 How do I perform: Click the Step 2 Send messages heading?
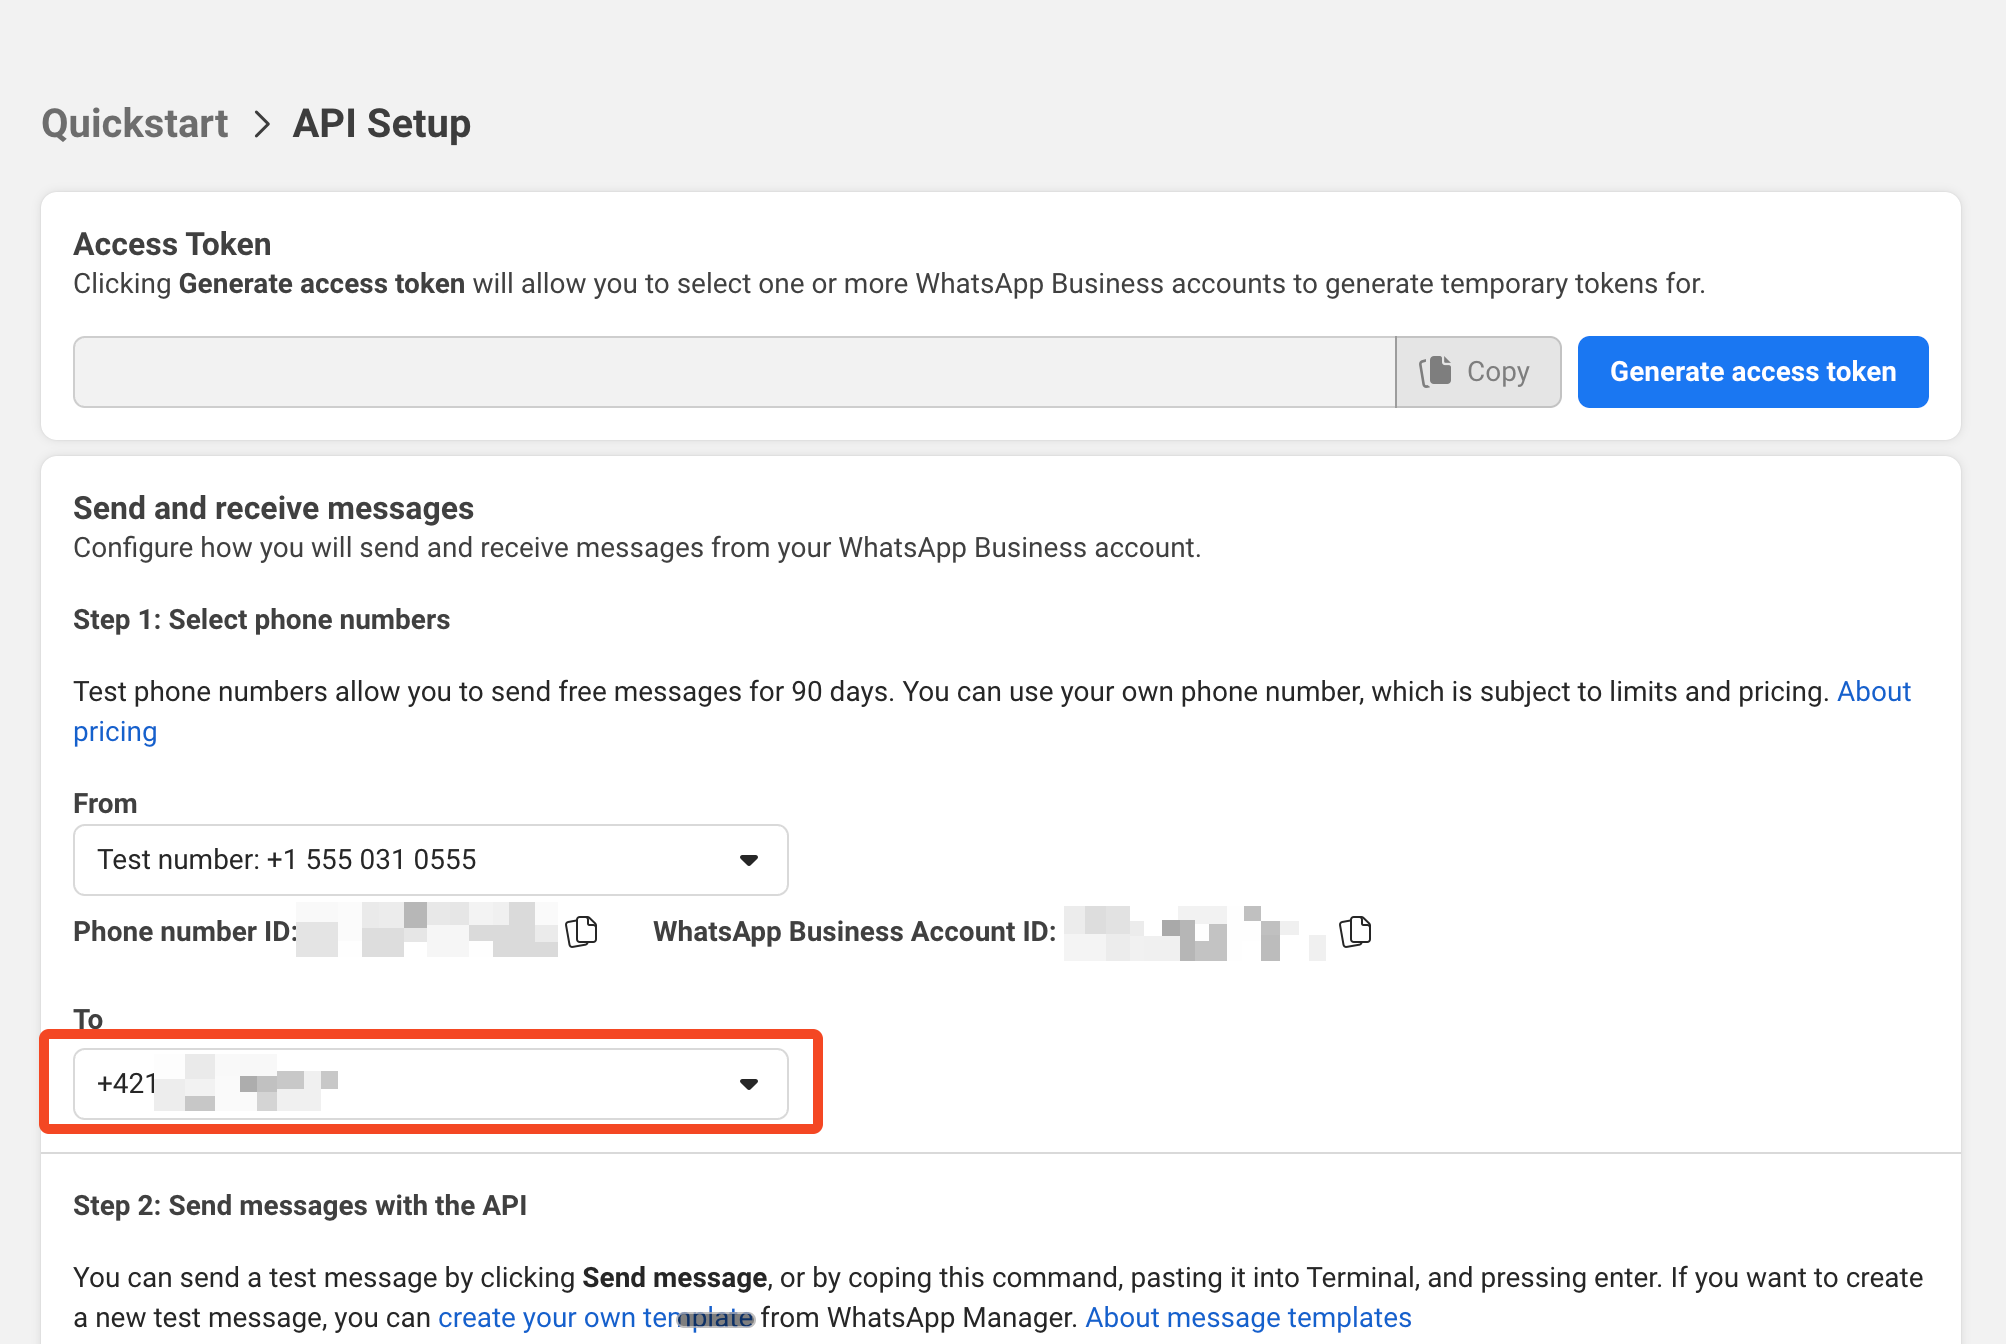pyautogui.click(x=300, y=1205)
